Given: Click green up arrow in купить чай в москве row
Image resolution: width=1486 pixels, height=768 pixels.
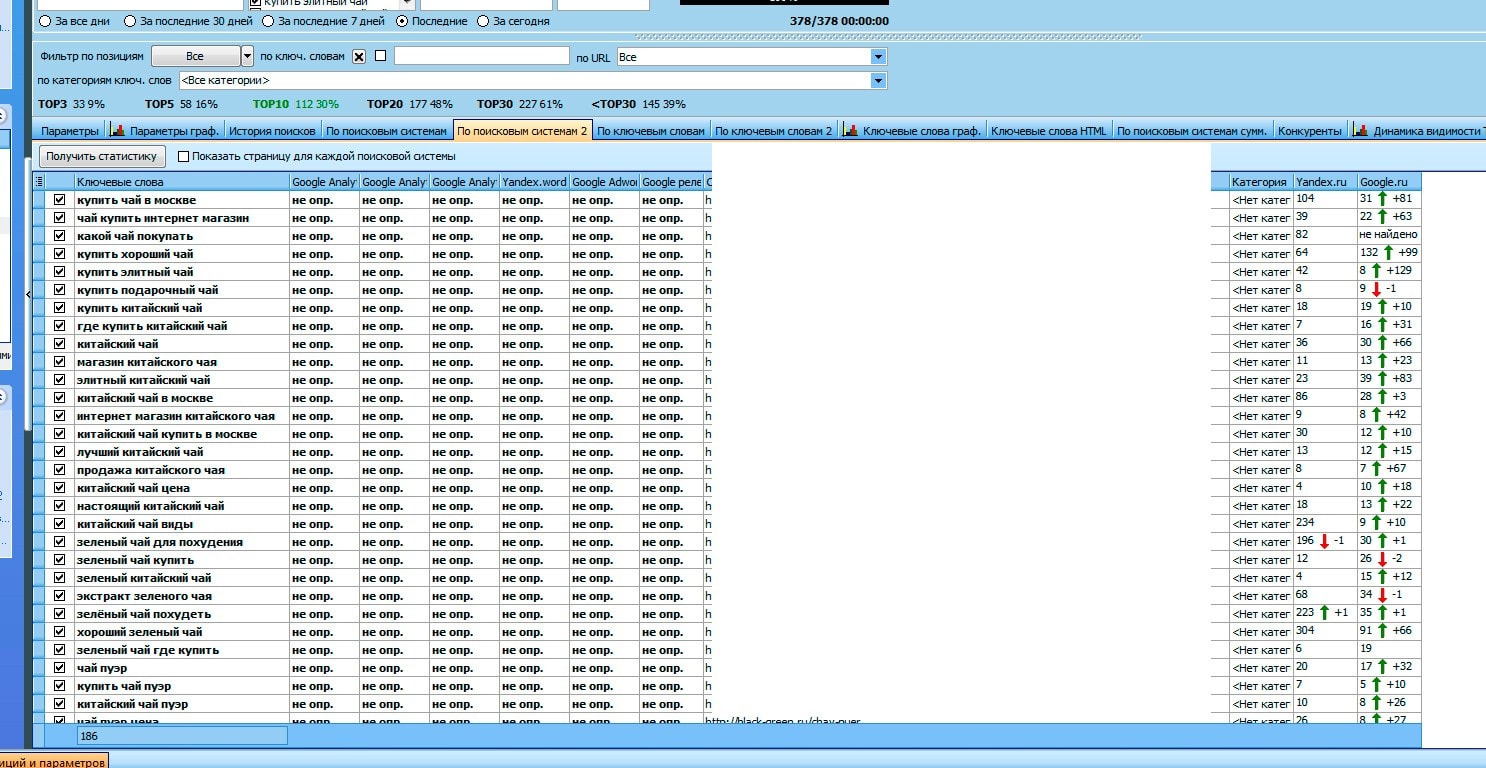Looking at the screenshot, I should coord(1382,199).
